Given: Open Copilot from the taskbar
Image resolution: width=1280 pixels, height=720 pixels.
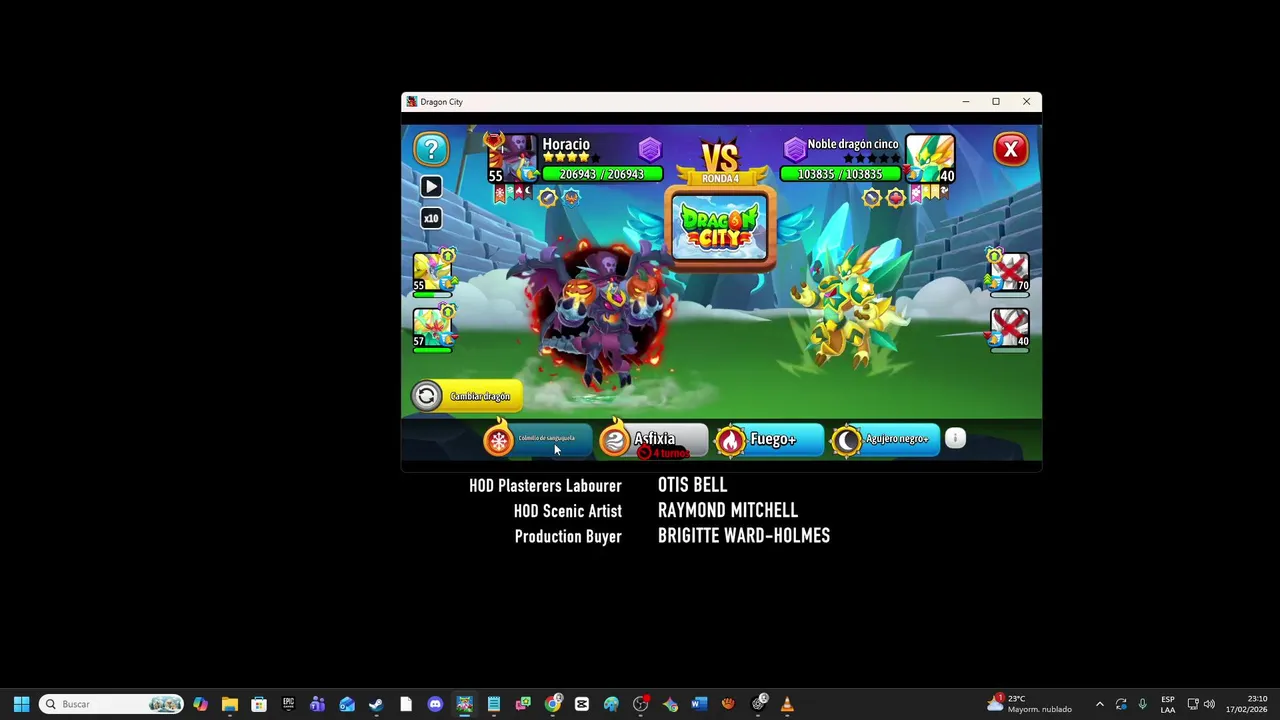Looking at the screenshot, I should click(x=200, y=704).
